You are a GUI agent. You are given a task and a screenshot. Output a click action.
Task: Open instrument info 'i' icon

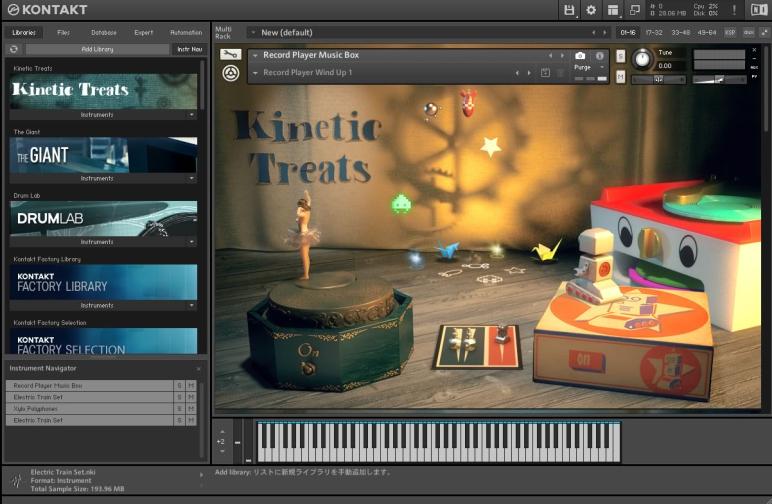coord(600,56)
